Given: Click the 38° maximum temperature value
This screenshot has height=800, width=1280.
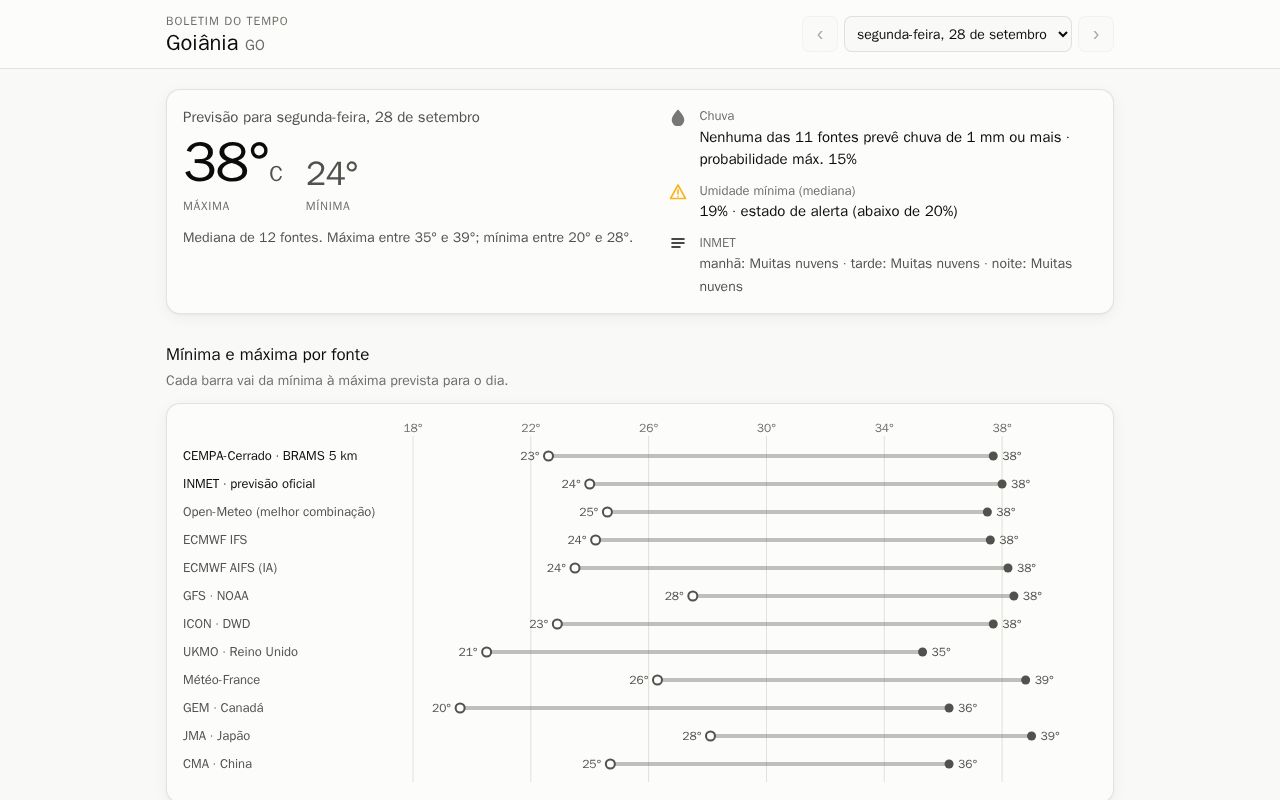Looking at the screenshot, I should coord(226,163).
